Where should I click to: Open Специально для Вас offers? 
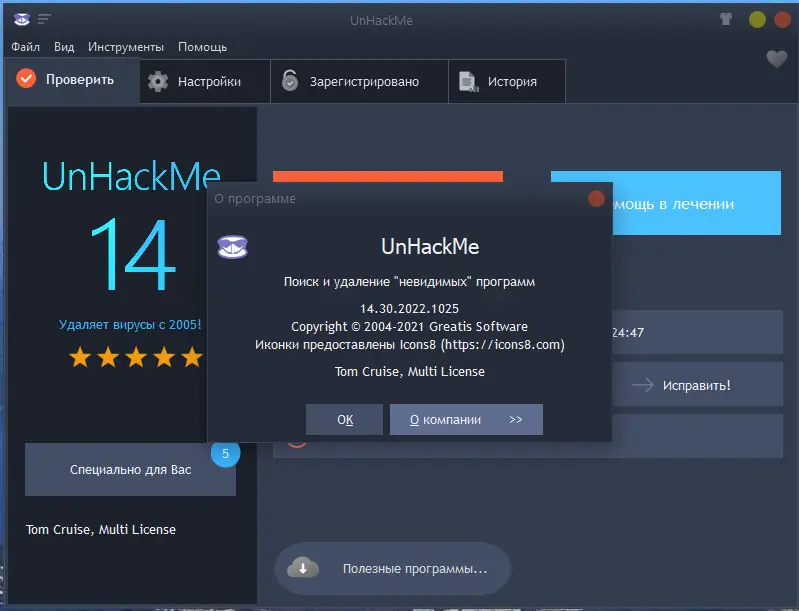(130, 469)
